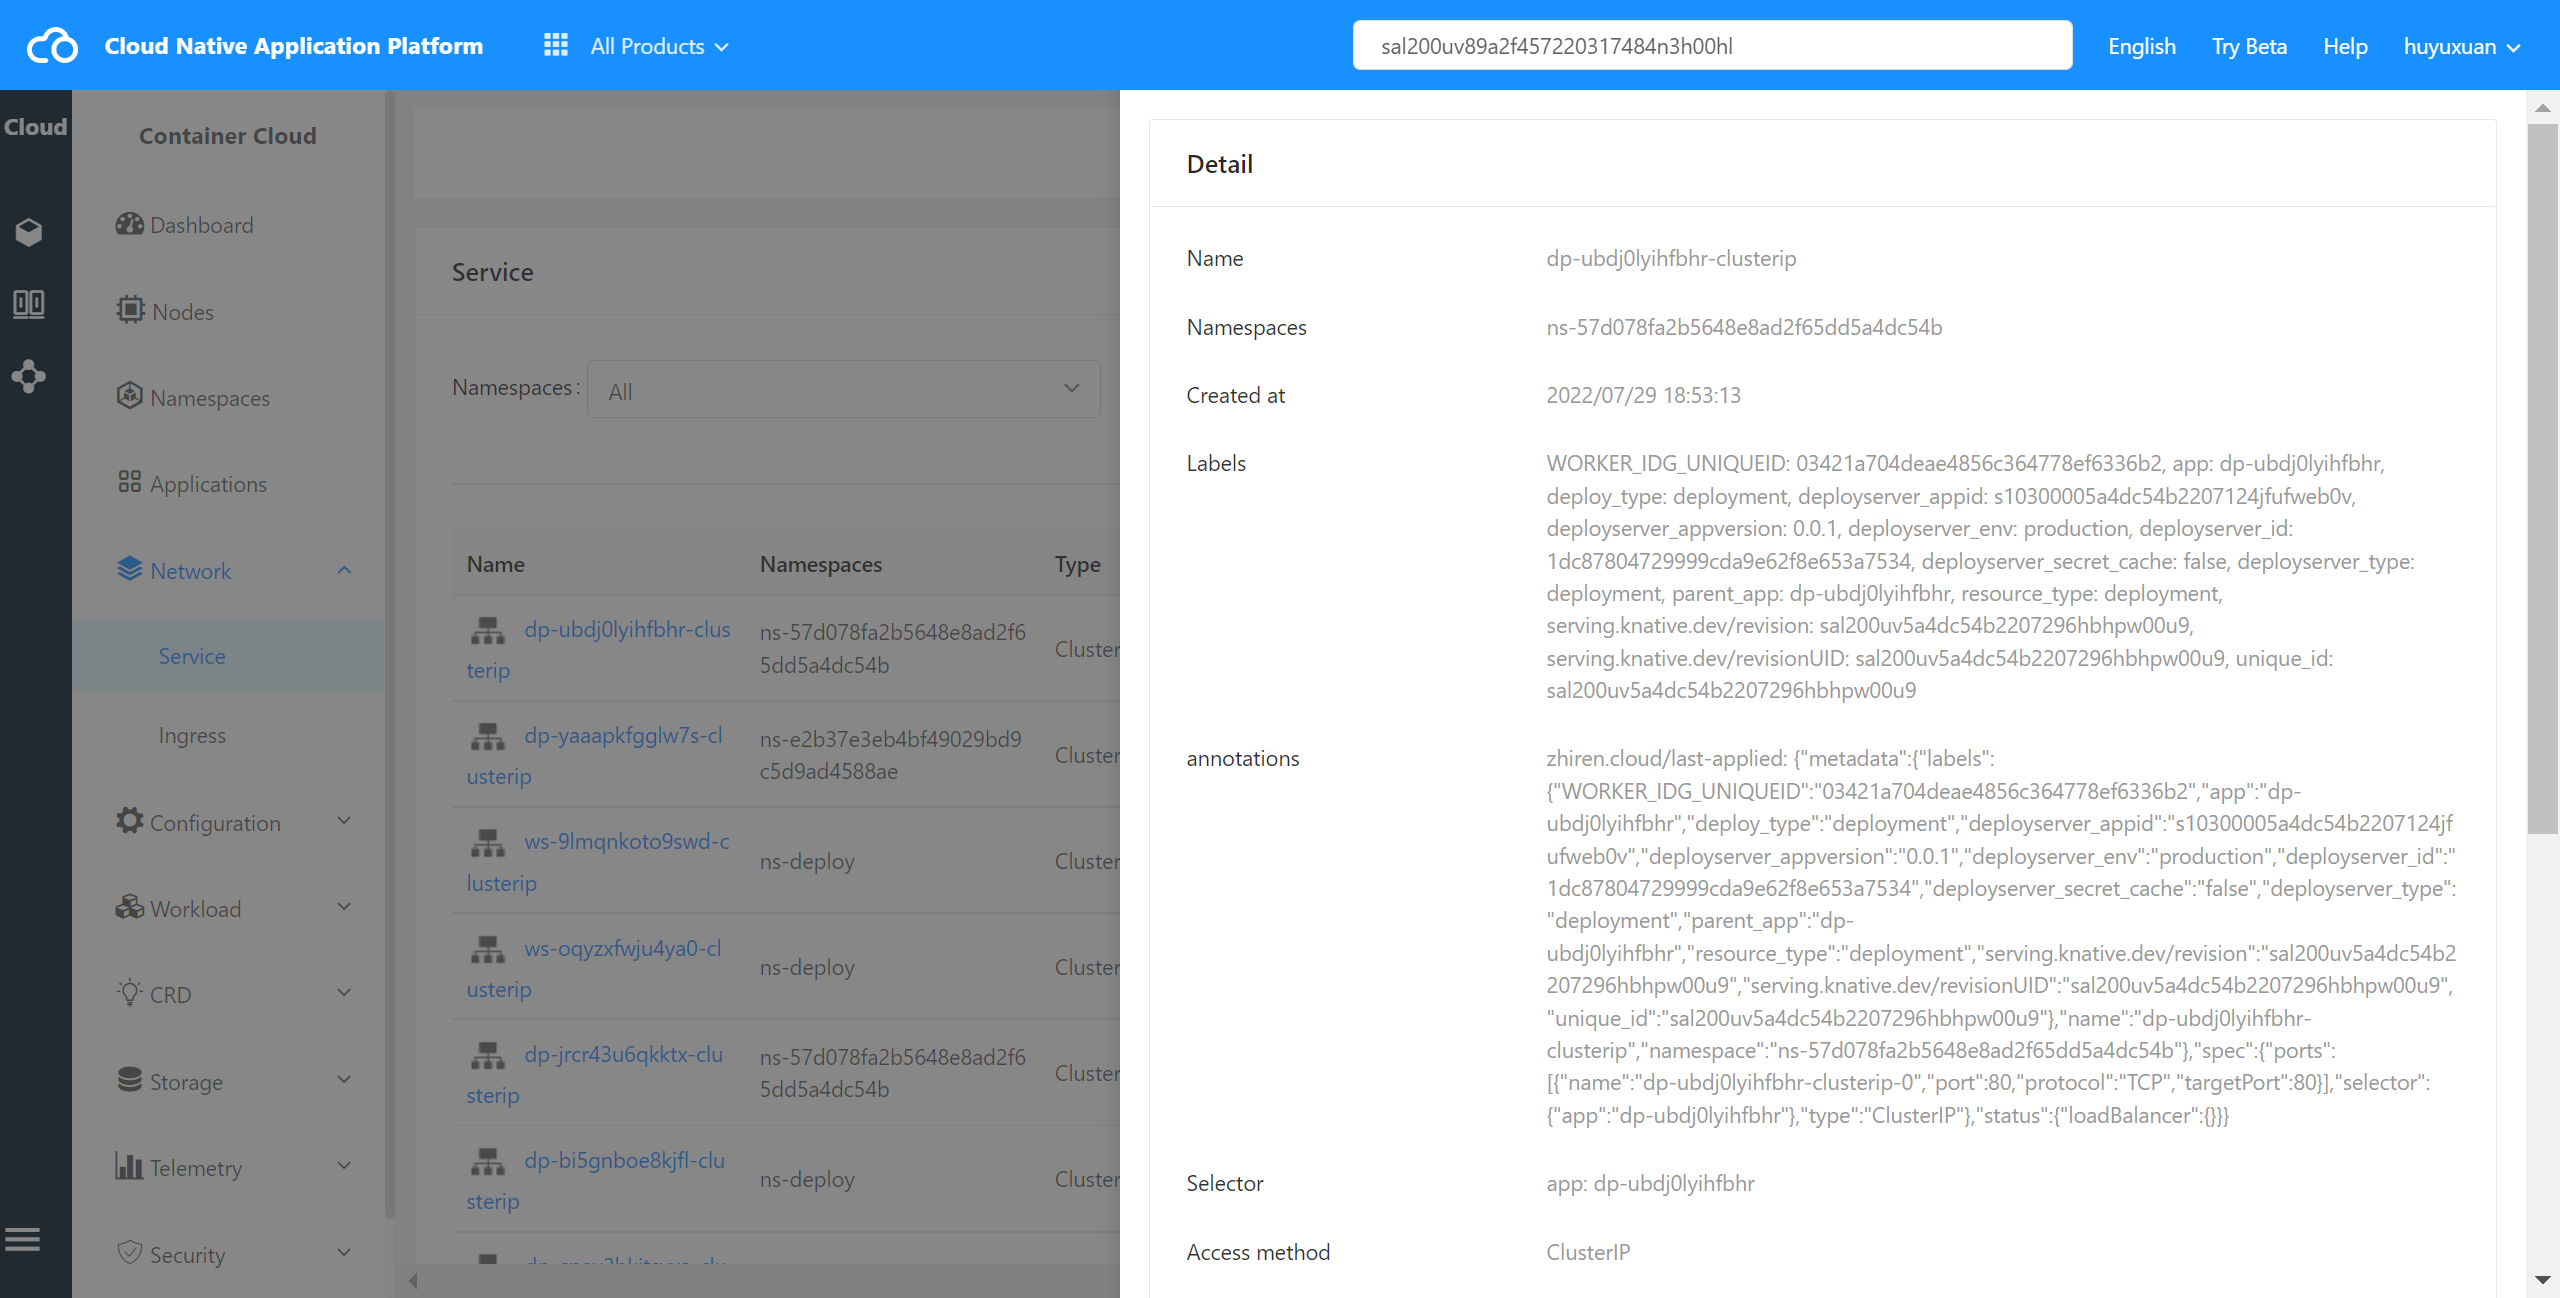
Task: Open the dp-bi5gnboe8kjfl-clusterip service link
Action: [x=596, y=1180]
